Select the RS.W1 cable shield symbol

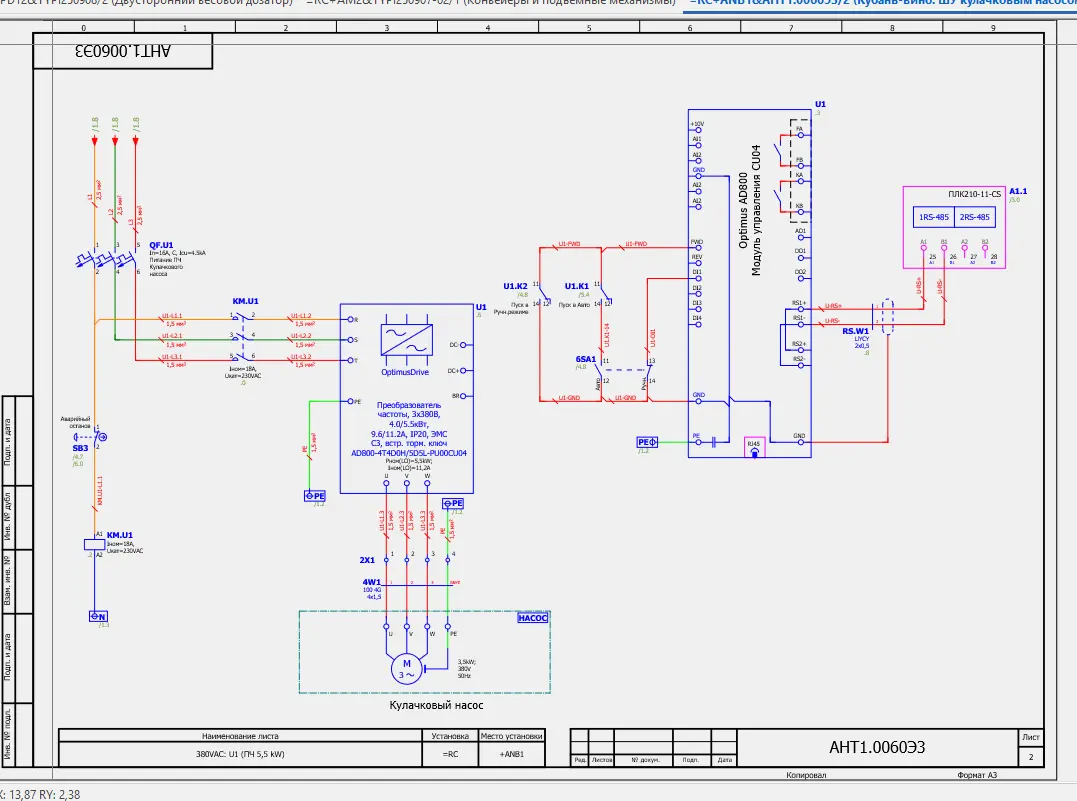click(x=887, y=317)
